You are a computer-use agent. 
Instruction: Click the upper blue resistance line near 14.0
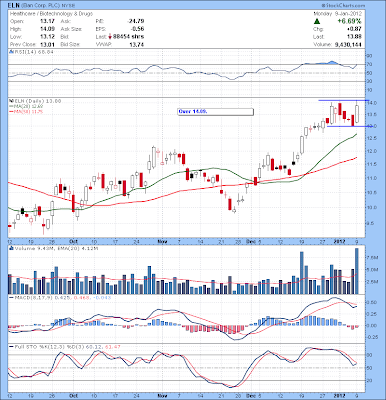coord(343,100)
